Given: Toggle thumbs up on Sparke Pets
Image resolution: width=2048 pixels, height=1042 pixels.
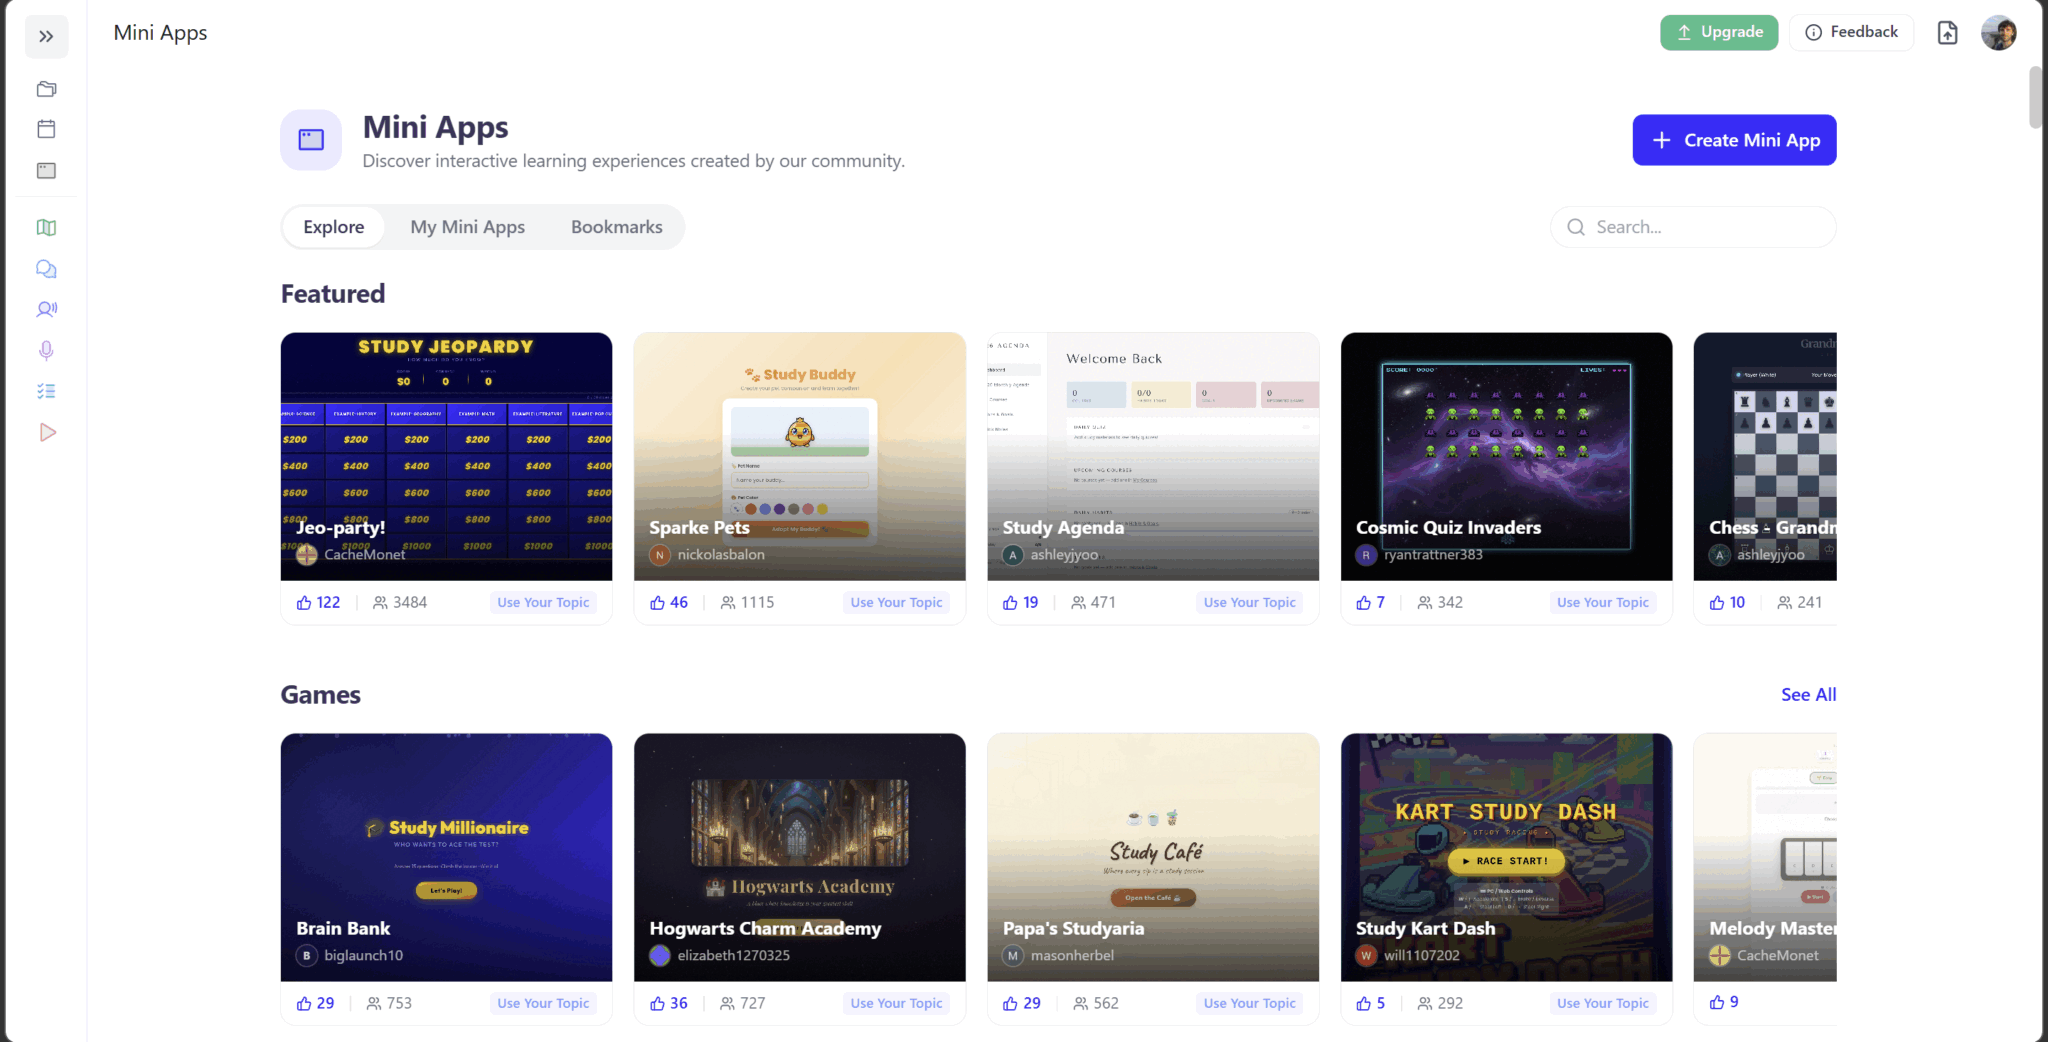Looking at the screenshot, I should click(x=658, y=603).
